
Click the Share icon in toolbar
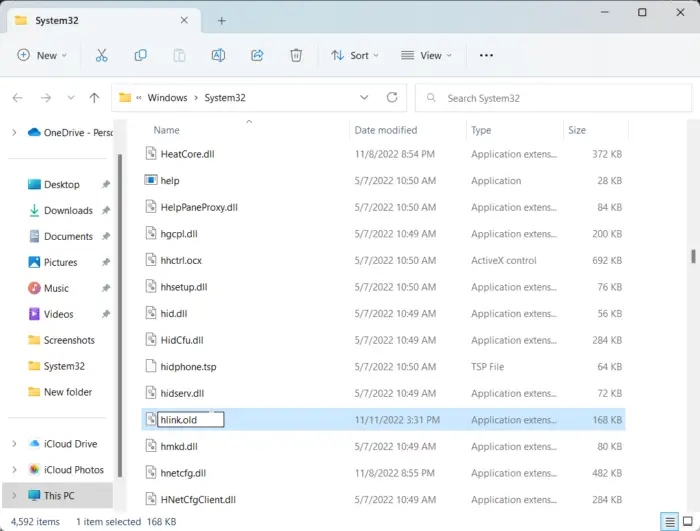click(x=257, y=56)
